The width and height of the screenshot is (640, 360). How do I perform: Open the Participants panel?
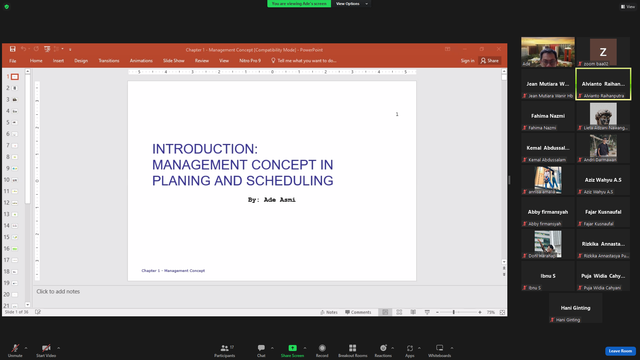(x=225, y=350)
